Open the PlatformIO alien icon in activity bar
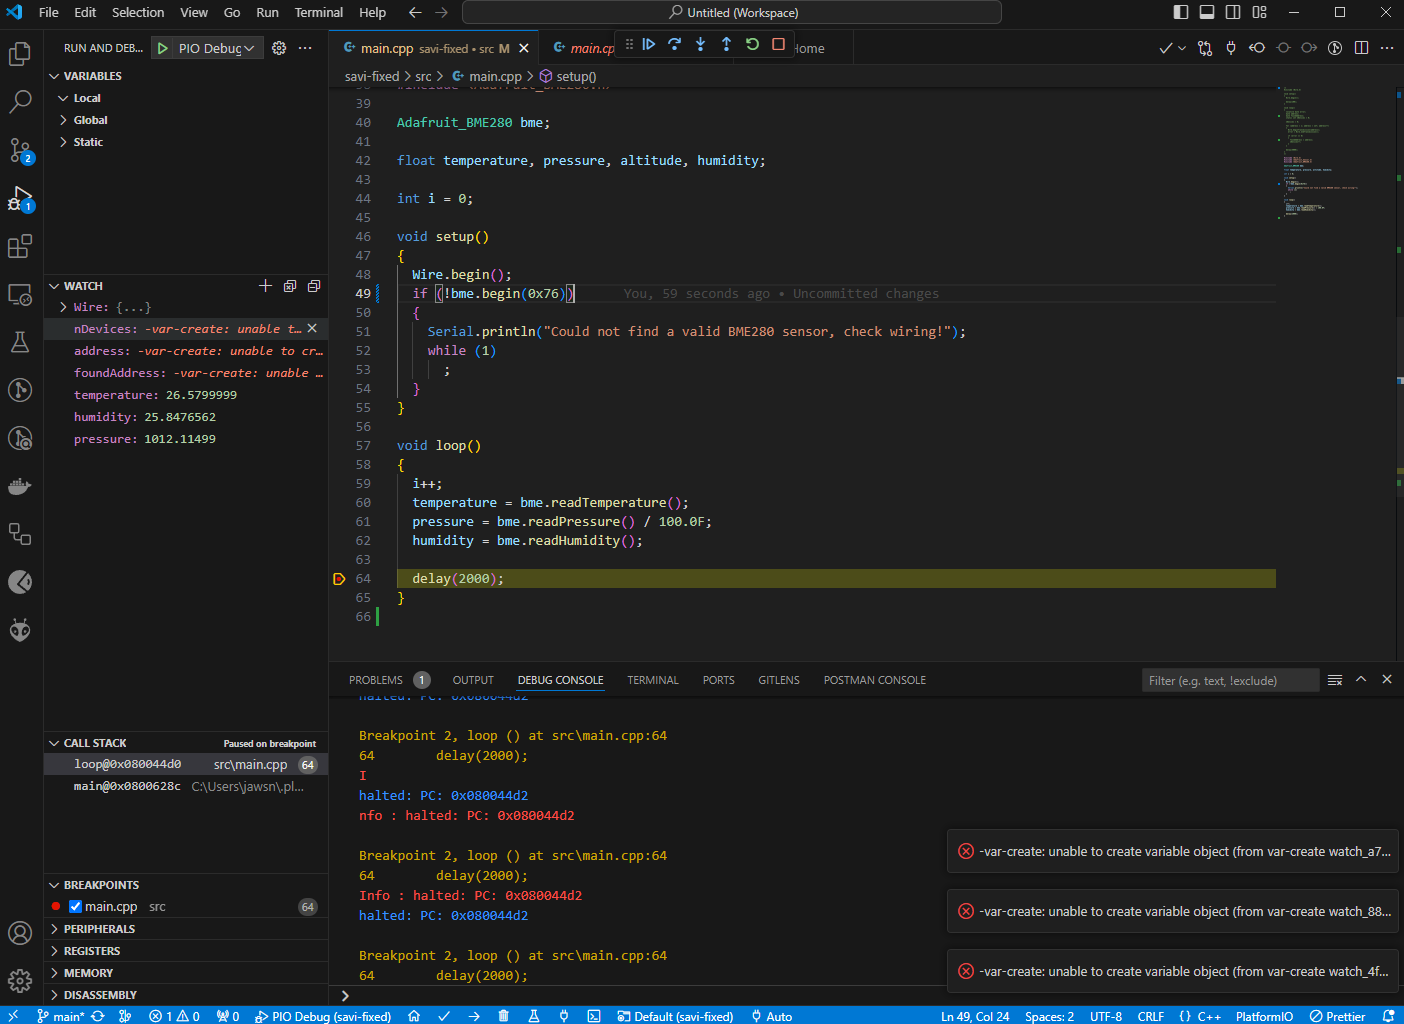The height and width of the screenshot is (1024, 1404). tap(20, 629)
